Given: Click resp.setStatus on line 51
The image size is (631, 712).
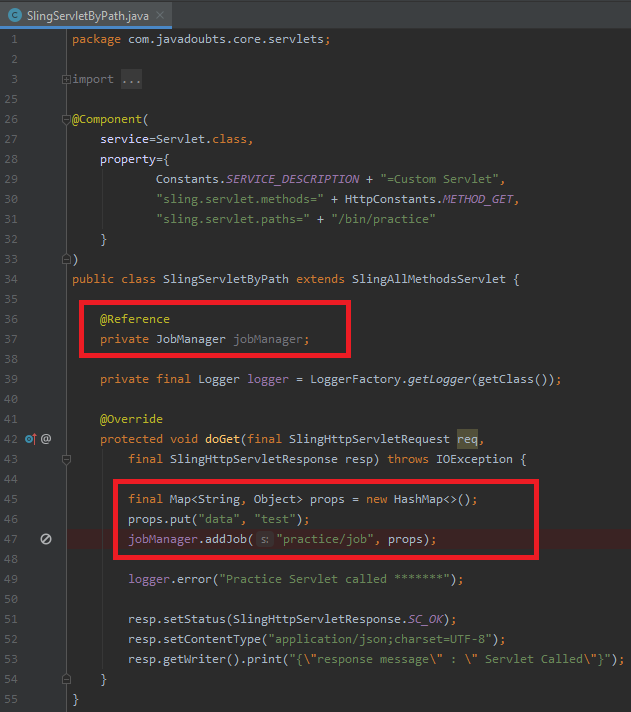Looking at the screenshot, I should tap(177, 619).
